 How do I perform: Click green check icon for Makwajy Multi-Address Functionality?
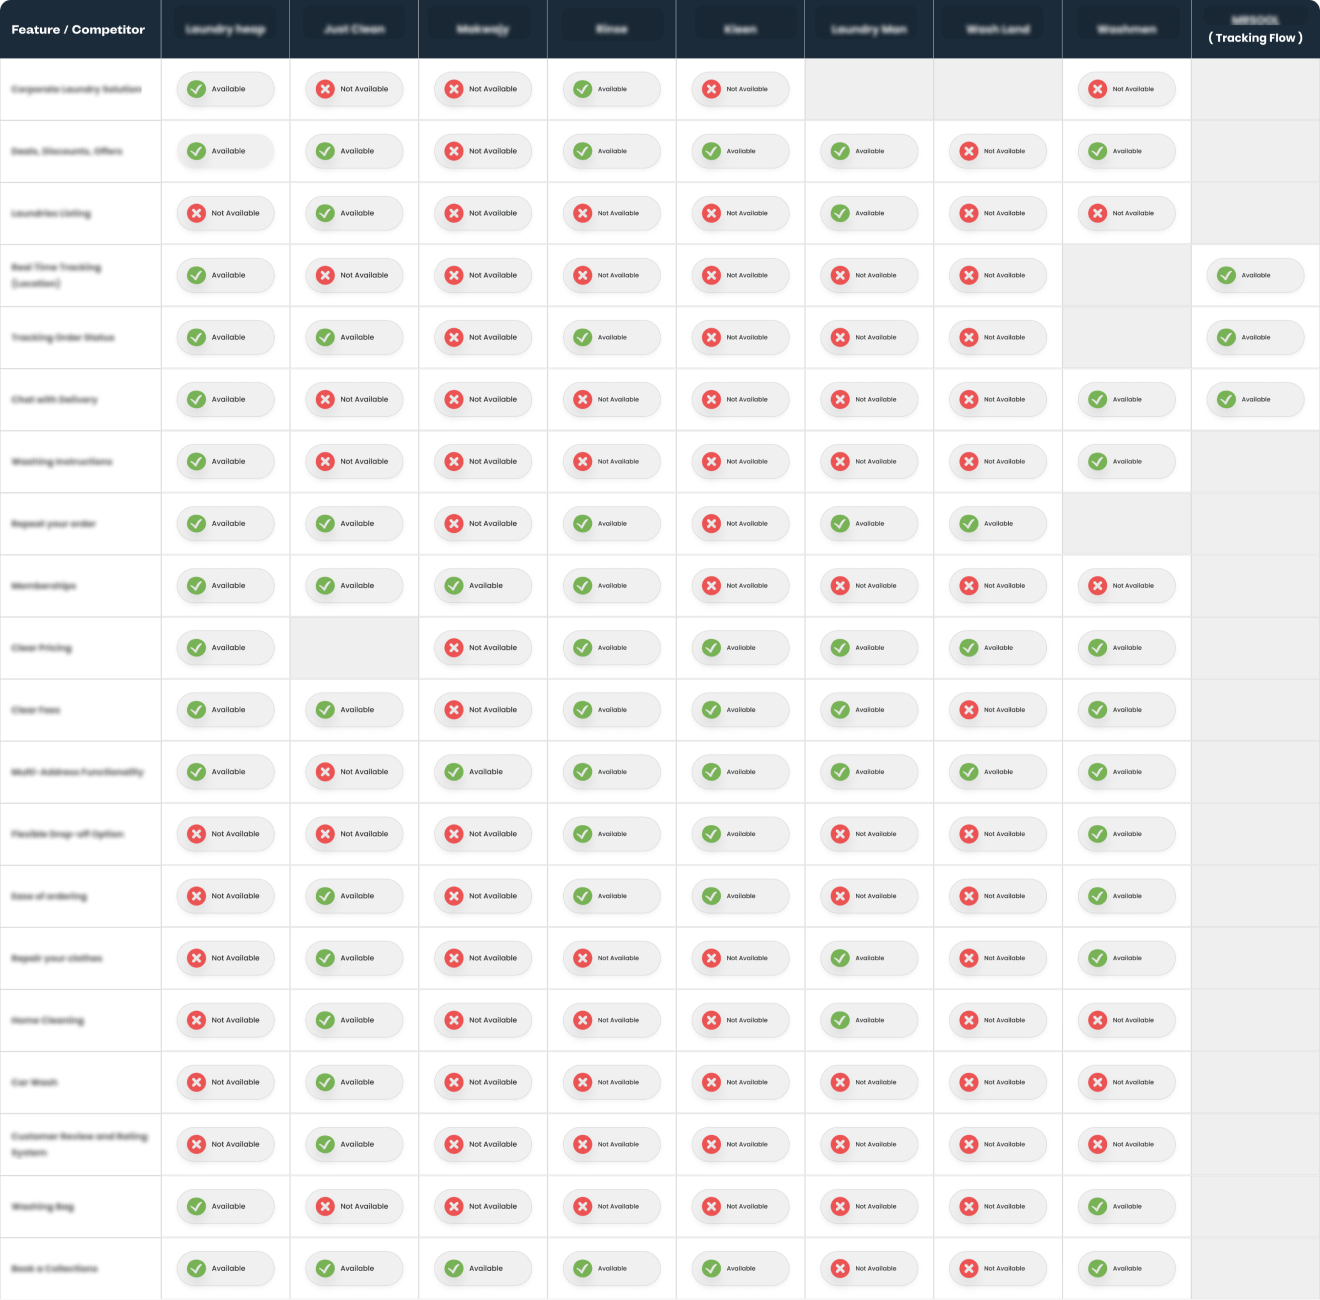(455, 771)
